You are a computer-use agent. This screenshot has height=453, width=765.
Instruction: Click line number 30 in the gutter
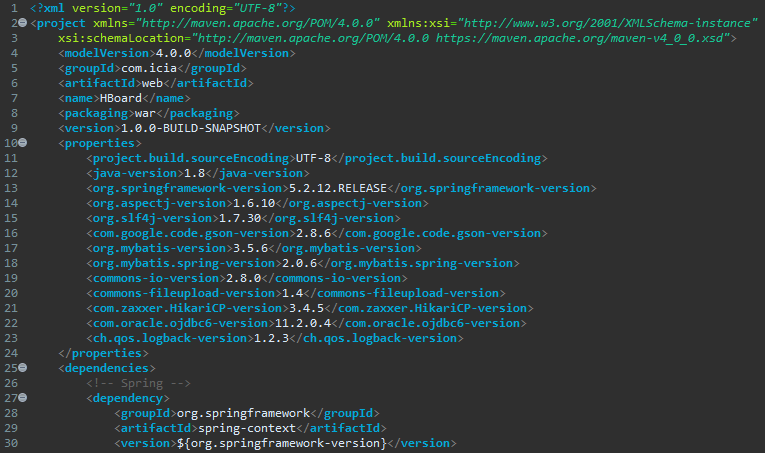pyautogui.click(x=11, y=443)
